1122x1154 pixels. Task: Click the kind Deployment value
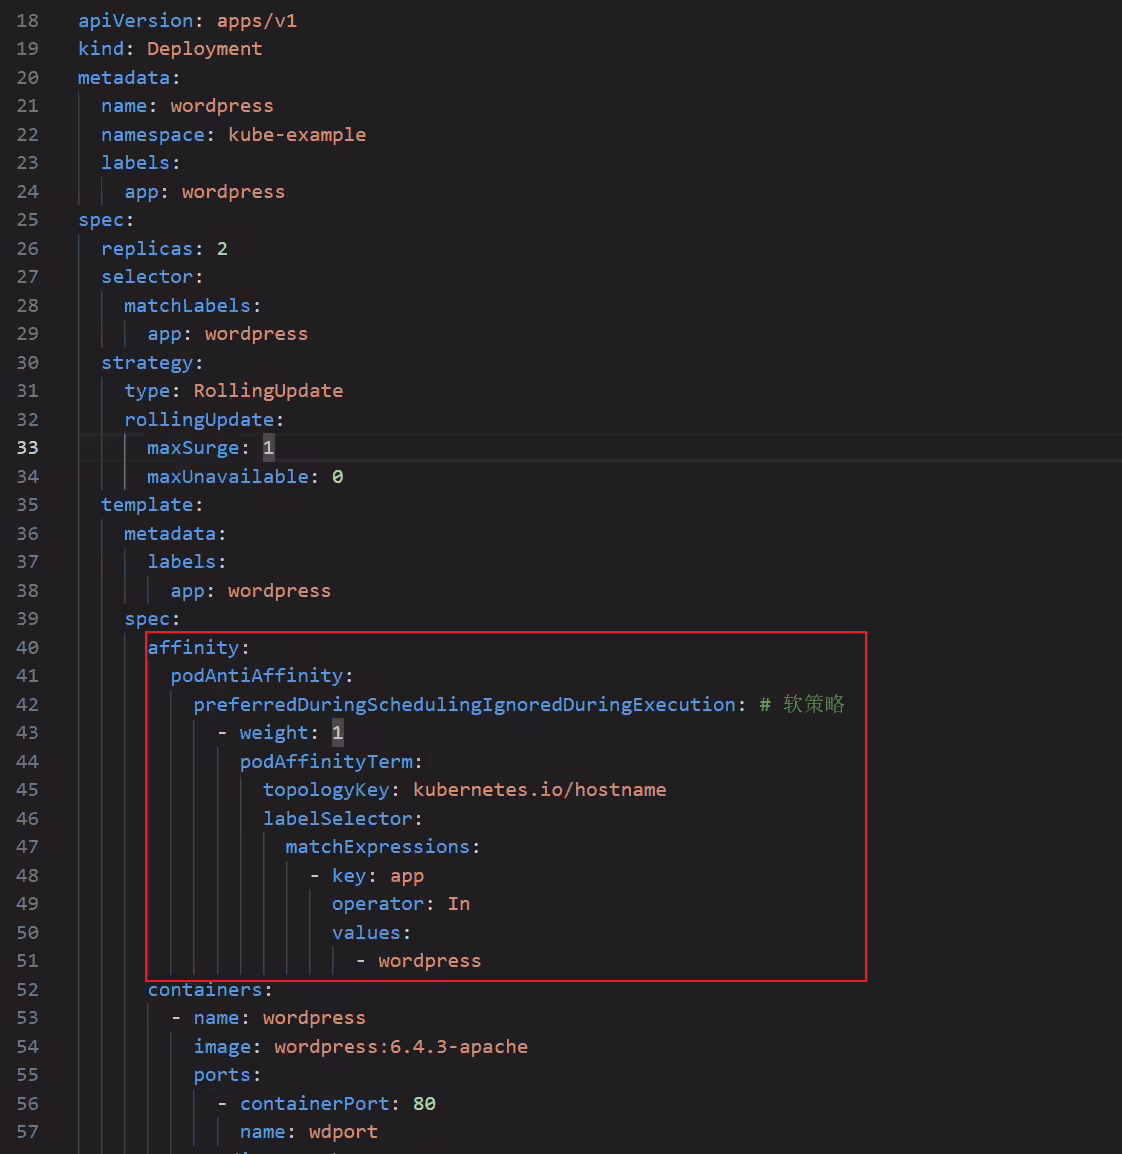(205, 49)
